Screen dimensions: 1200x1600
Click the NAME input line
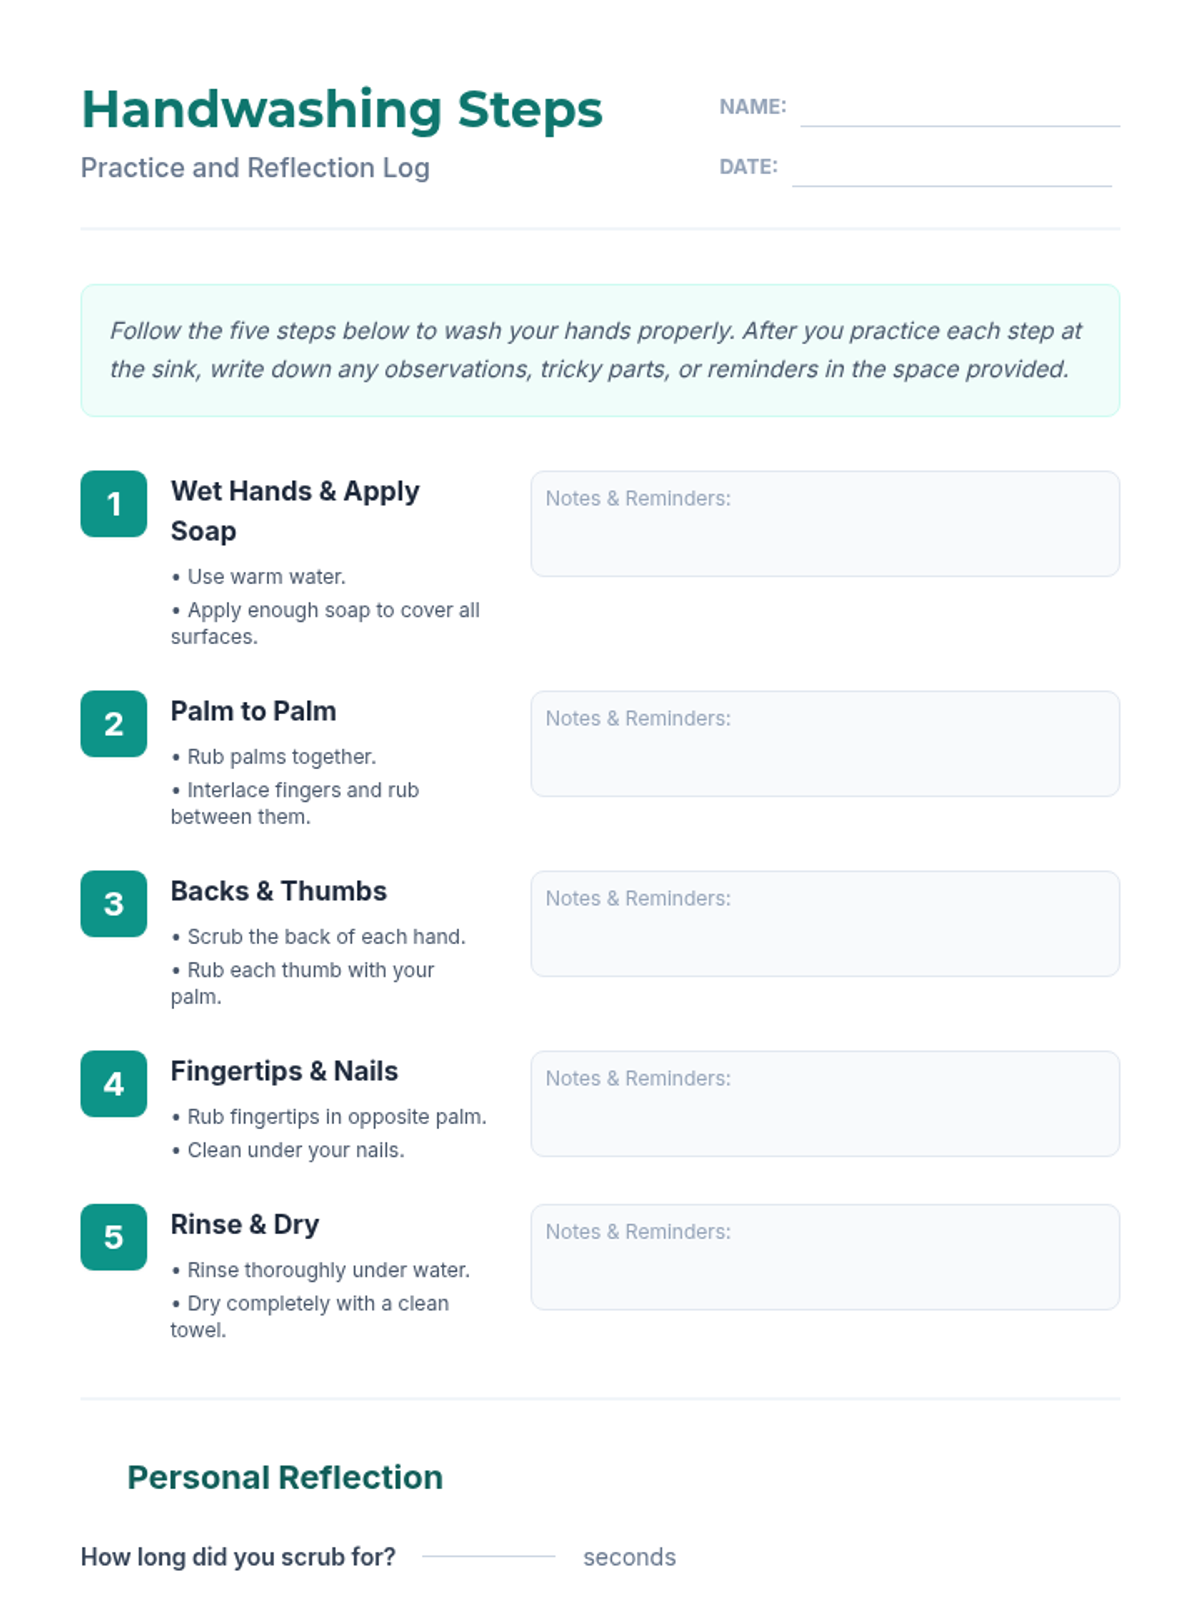(x=959, y=112)
